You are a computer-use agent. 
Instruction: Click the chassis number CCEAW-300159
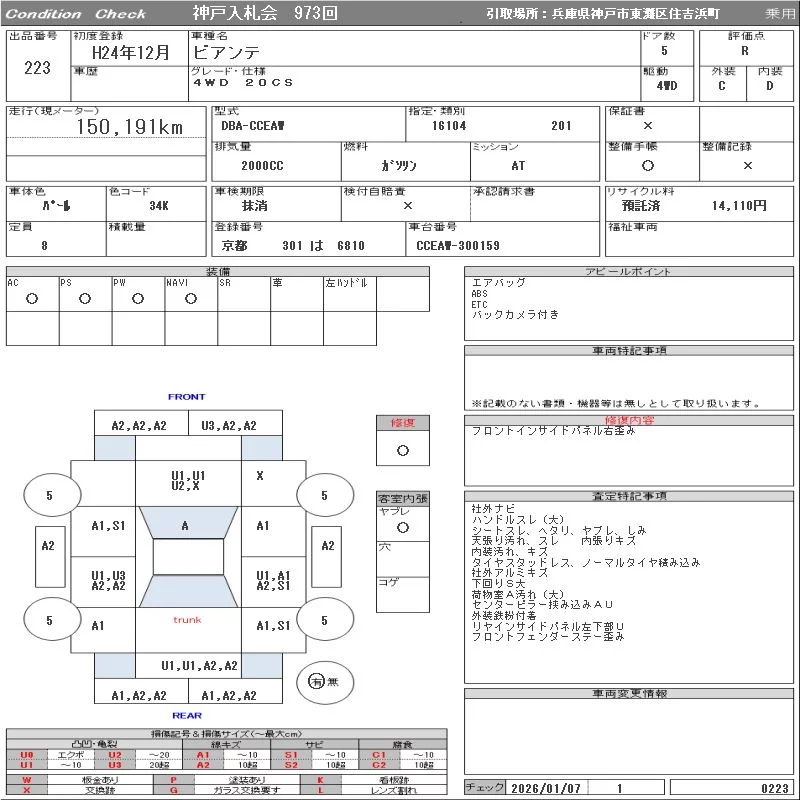[458, 245]
